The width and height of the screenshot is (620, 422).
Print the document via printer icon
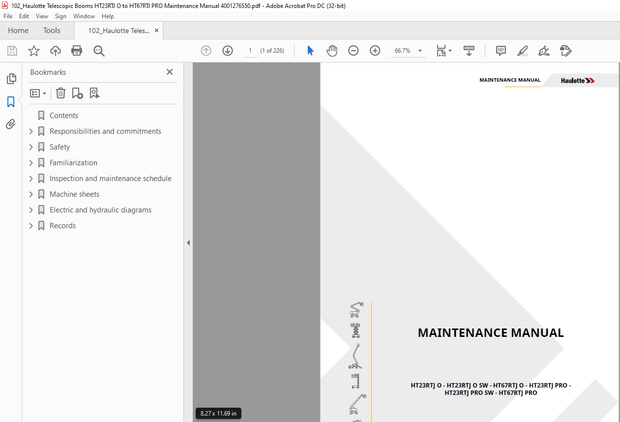[x=77, y=51]
